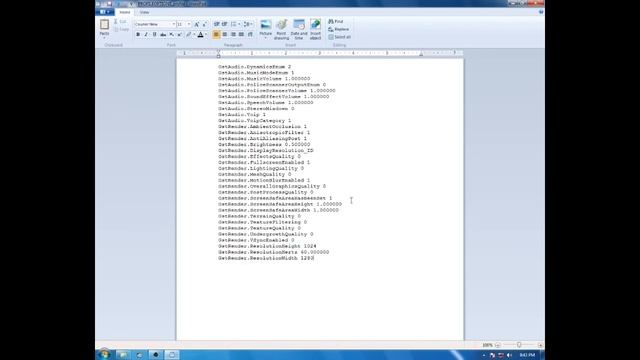The width and height of the screenshot is (640, 360).
Task: Toggle Superscript formatting
Action: (x=180, y=35)
